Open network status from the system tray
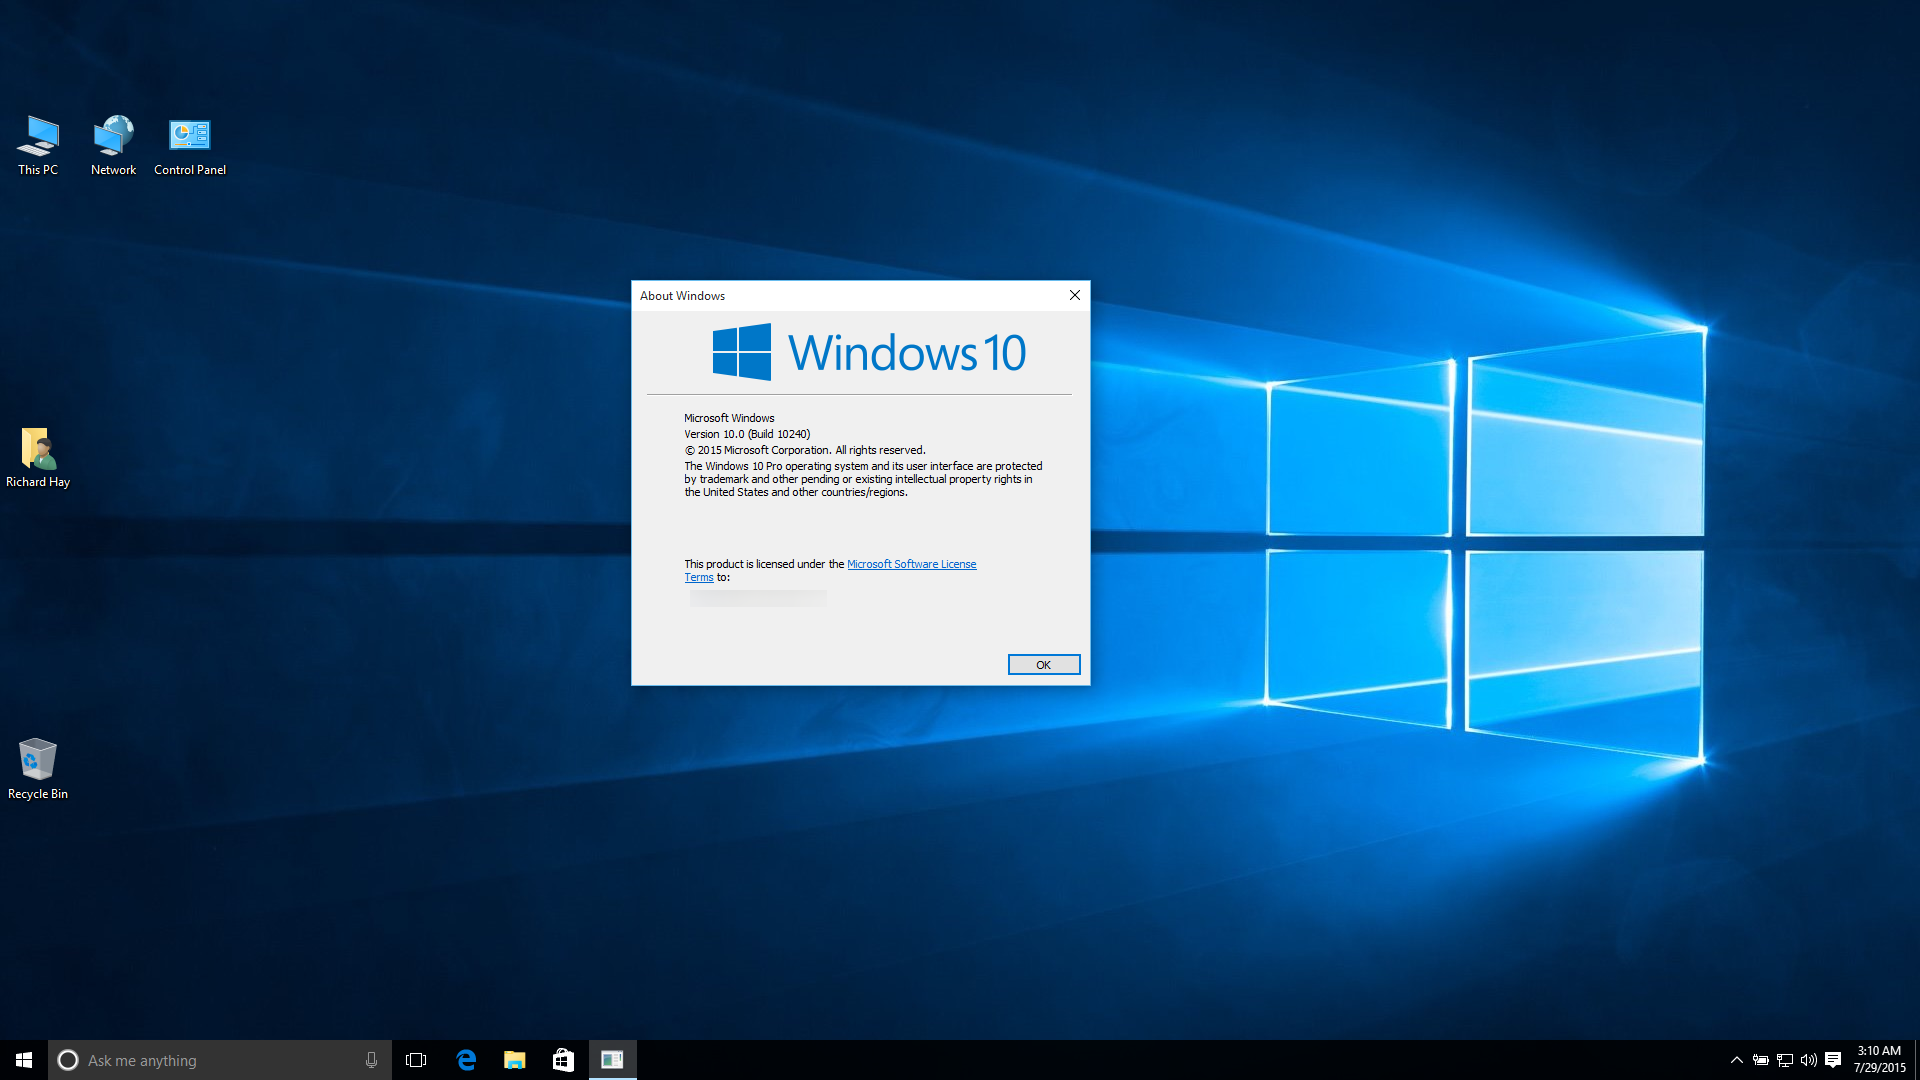 [1784, 1060]
